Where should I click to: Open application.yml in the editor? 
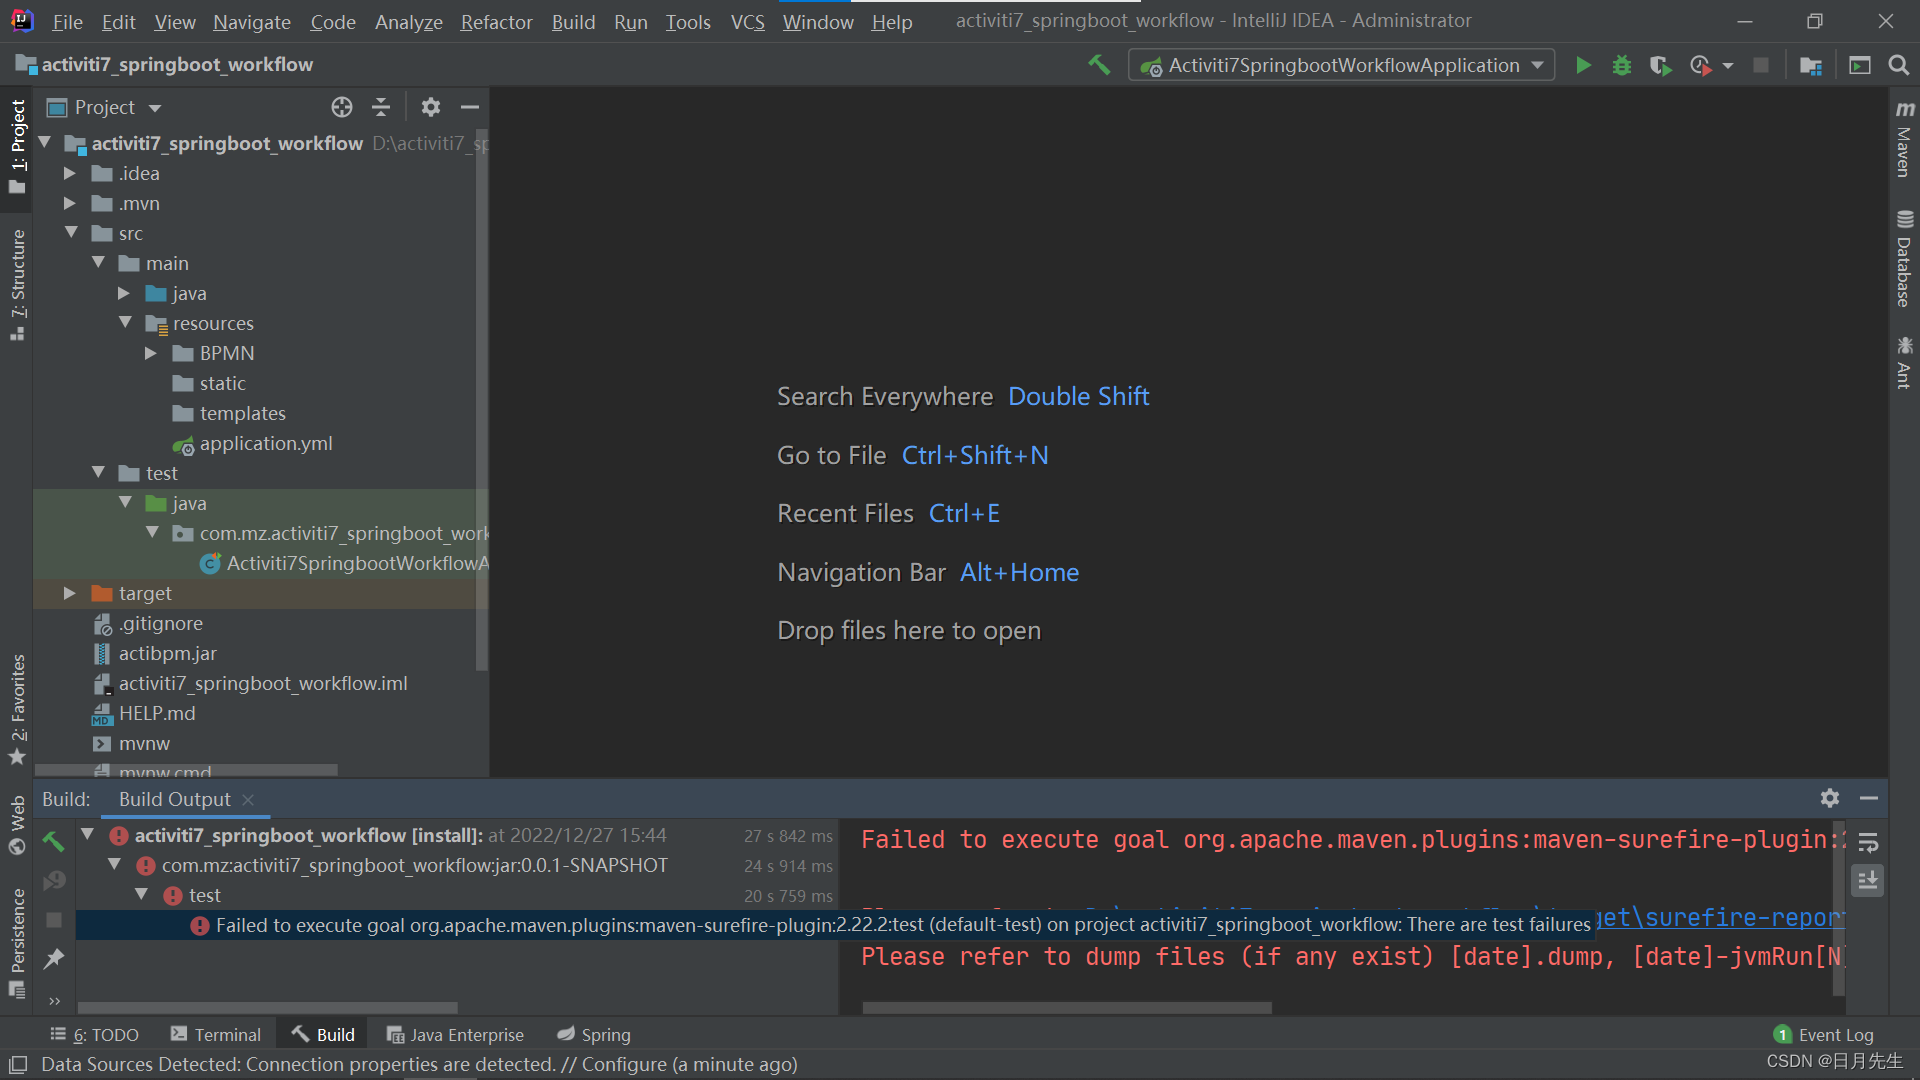pos(266,443)
